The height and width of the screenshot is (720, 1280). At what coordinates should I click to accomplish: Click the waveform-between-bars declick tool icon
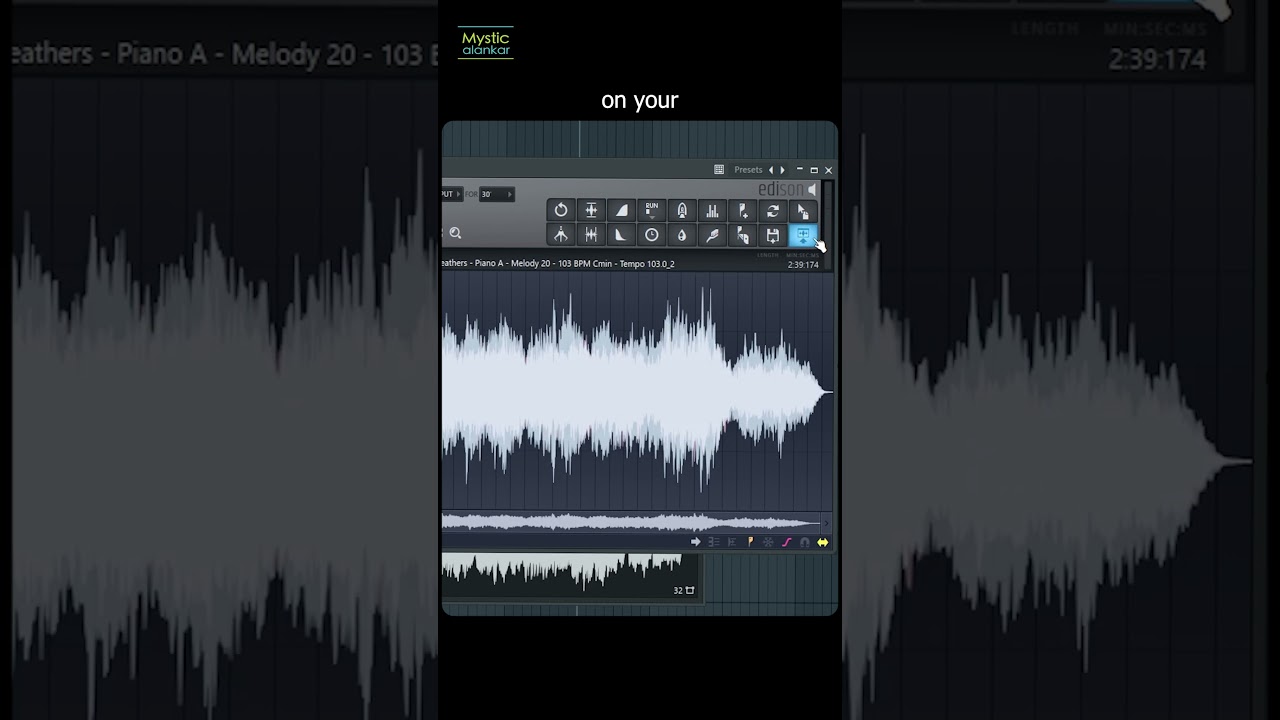click(x=591, y=235)
